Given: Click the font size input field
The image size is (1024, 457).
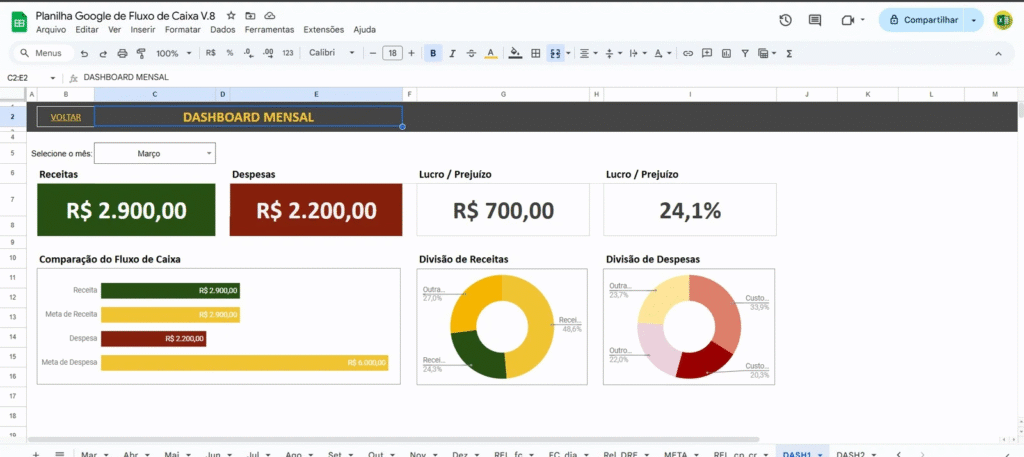Looking at the screenshot, I should (x=392, y=53).
